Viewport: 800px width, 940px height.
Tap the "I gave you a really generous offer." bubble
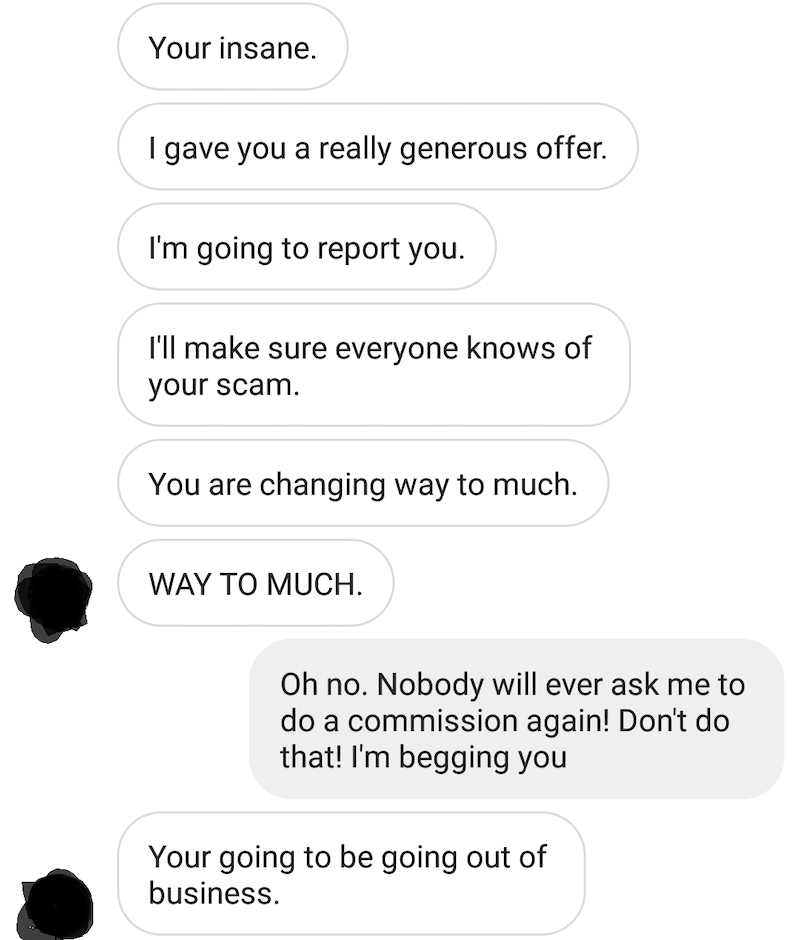pyautogui.click(x=378, y=147)
